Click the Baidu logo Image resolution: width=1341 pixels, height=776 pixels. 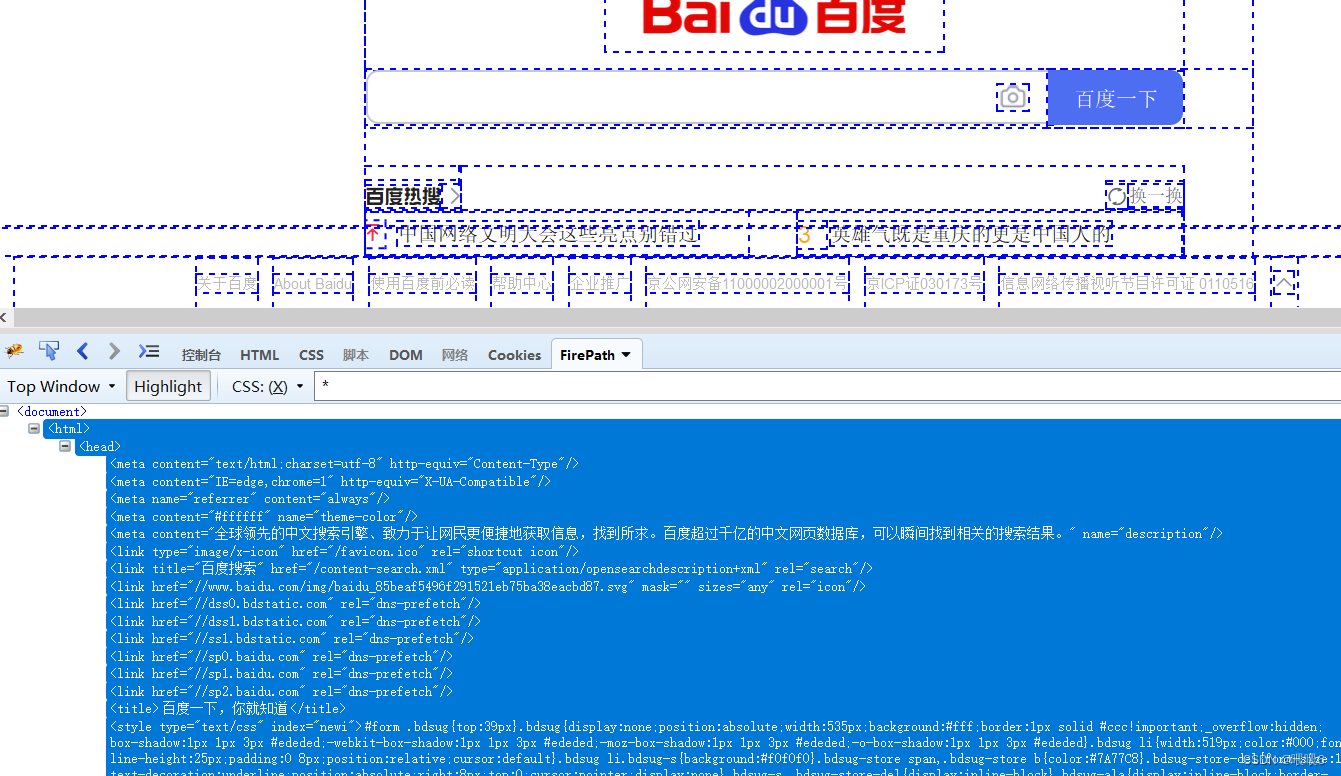(x=774, y=17)
